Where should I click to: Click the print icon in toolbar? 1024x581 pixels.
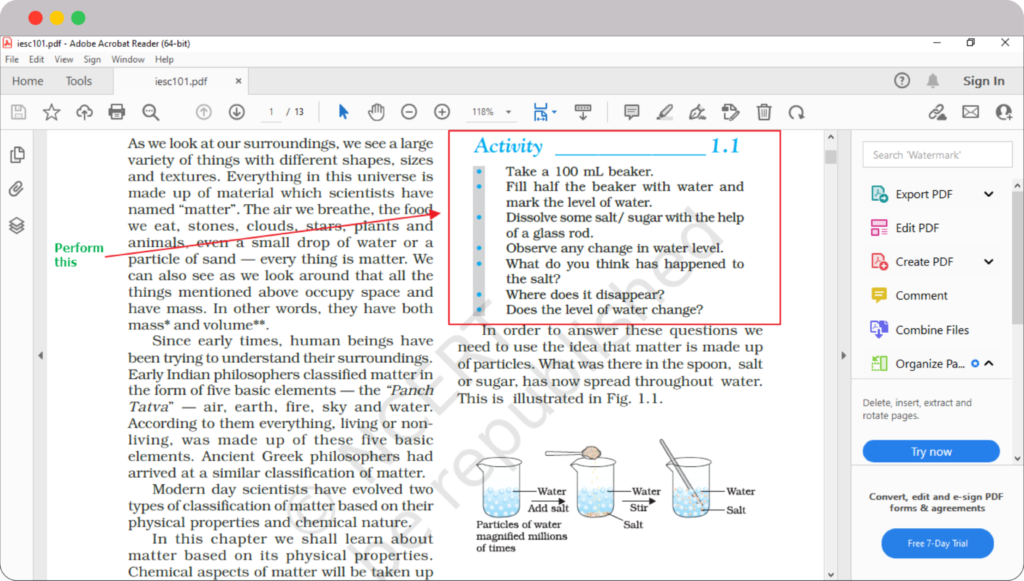click(x=117, y=112)
